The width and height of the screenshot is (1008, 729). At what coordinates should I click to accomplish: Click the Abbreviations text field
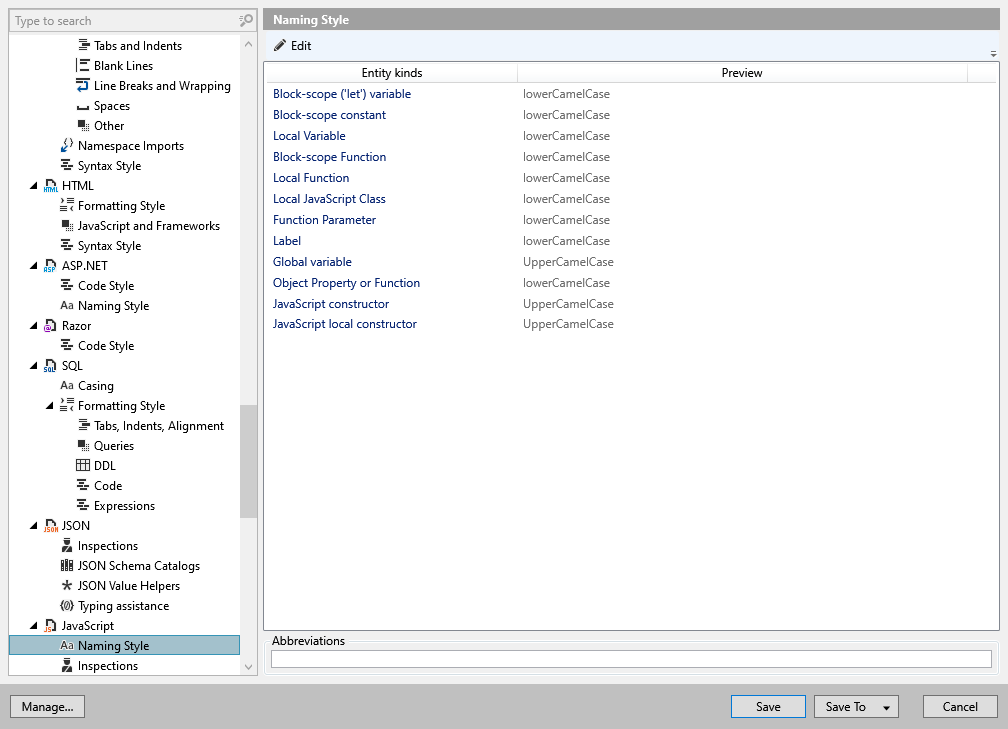pyautogui.click(x=631, y=659)
